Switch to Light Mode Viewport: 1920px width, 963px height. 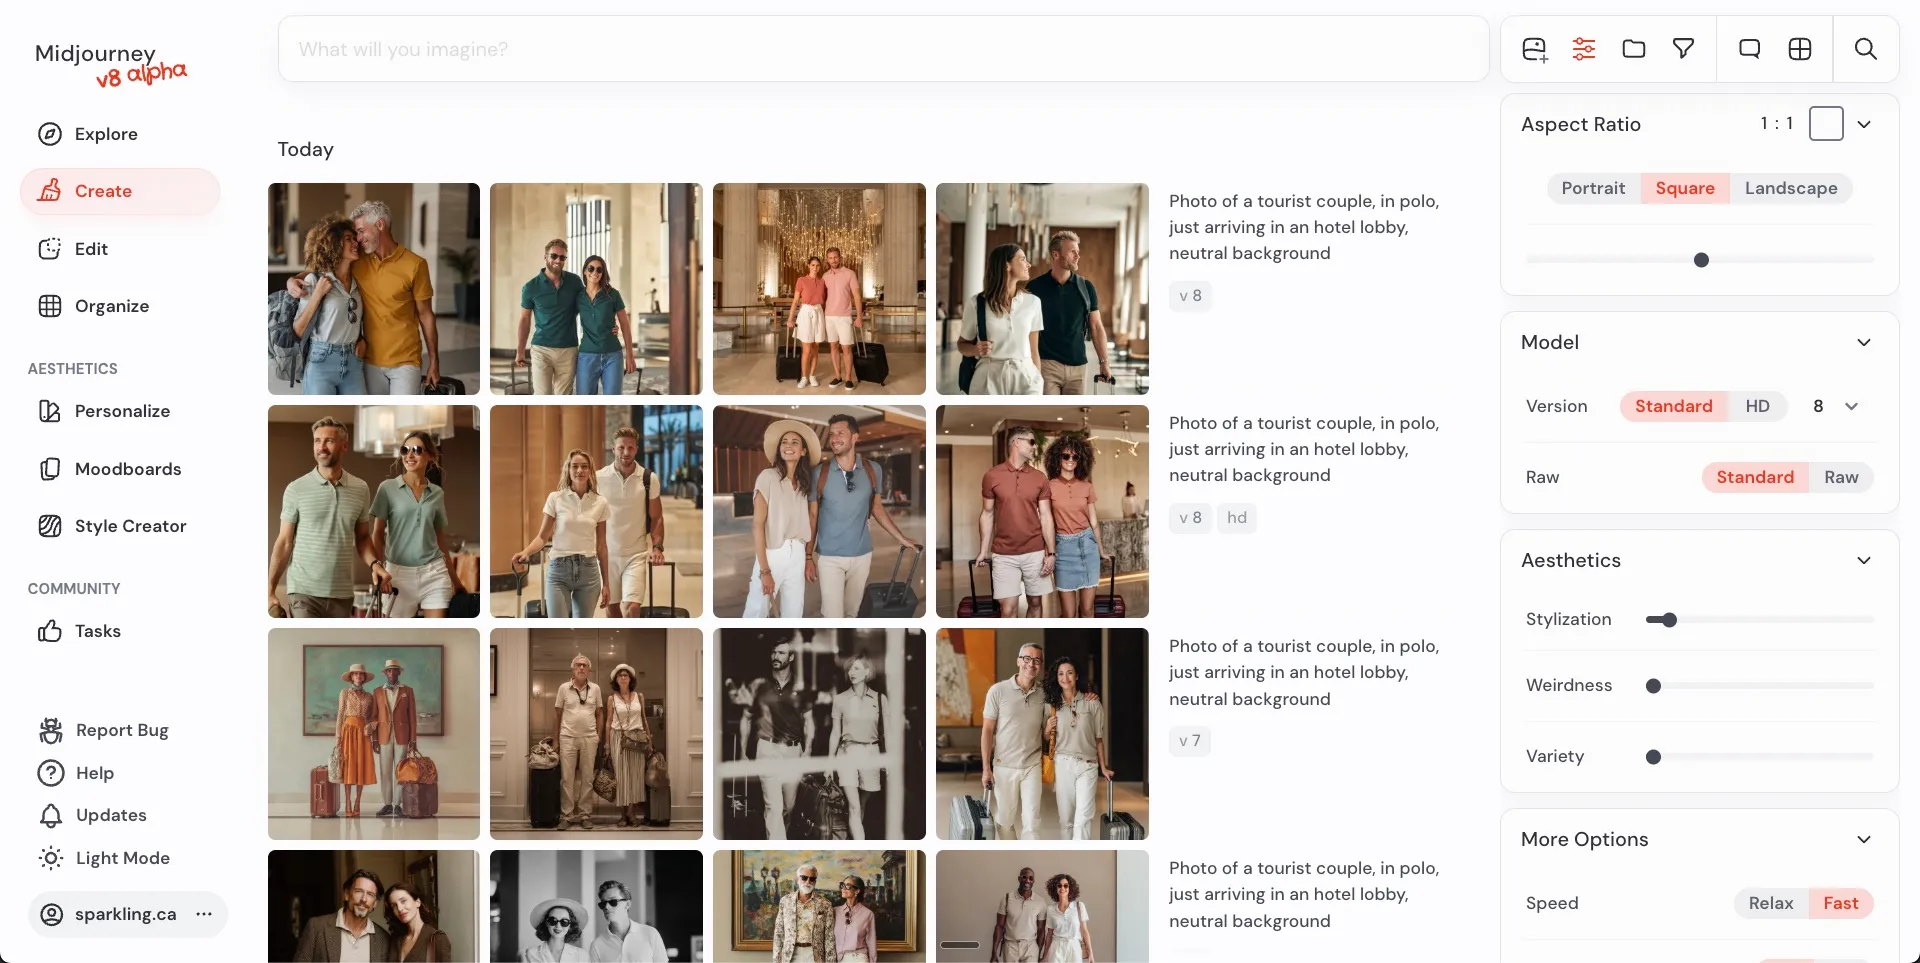click(x=123, y=858)
